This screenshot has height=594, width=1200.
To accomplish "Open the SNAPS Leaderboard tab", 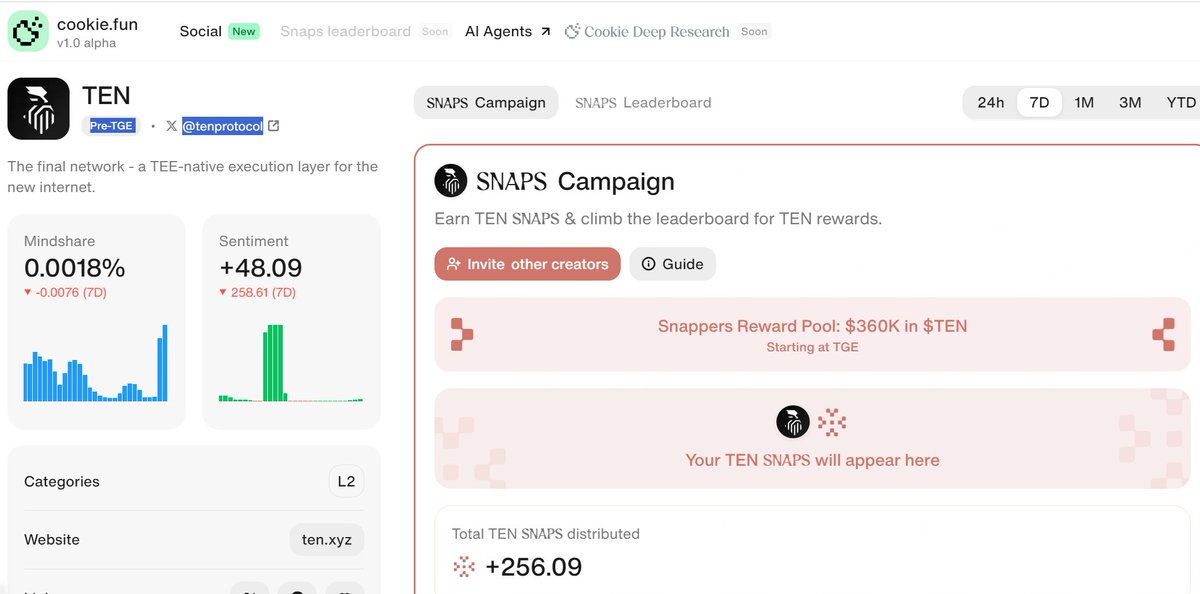I will pyautogui.click(x=643, y=102).
